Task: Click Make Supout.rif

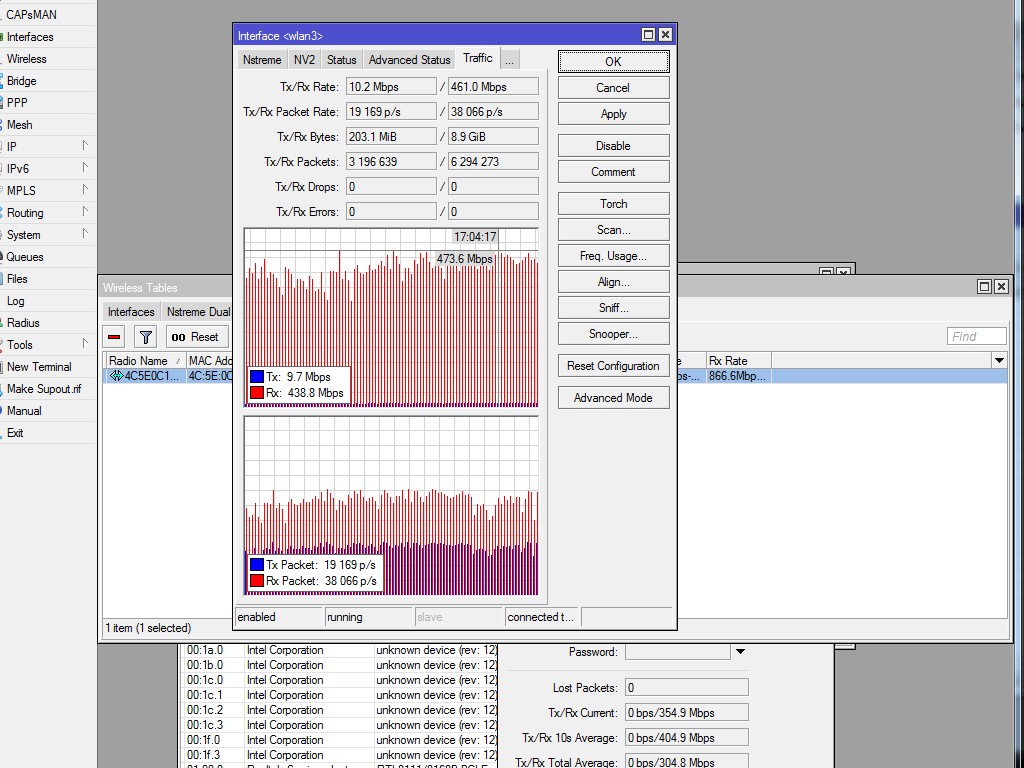Action: click(x=44, y=389)
